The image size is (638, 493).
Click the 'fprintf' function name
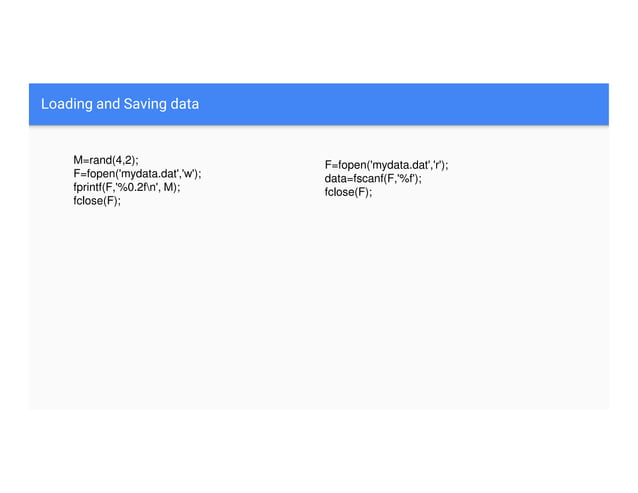click(87, 187)
